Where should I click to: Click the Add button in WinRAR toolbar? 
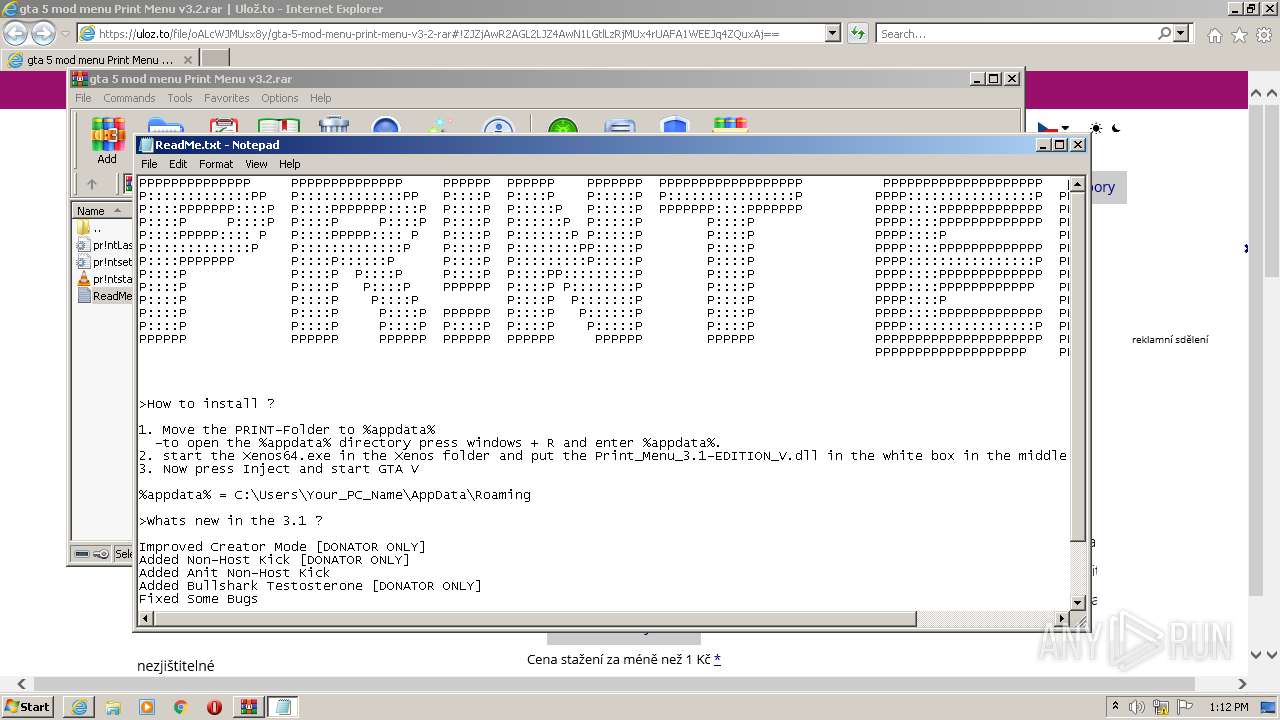click(x=107, y=140)
